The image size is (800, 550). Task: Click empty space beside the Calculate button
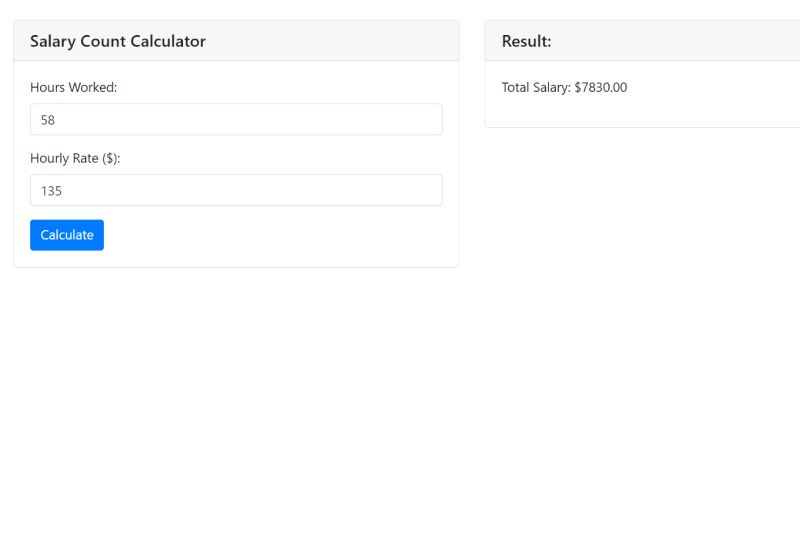270,235
